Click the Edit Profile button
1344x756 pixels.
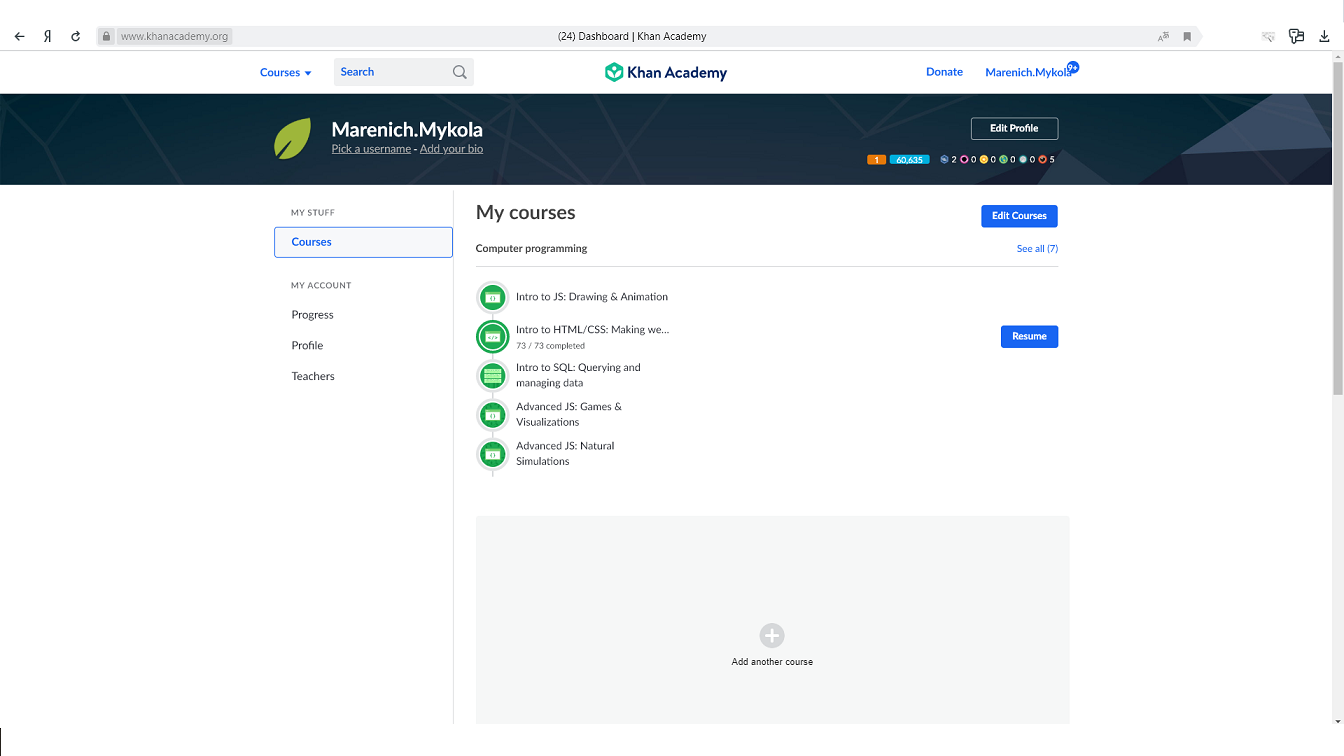coord(1014,128)
